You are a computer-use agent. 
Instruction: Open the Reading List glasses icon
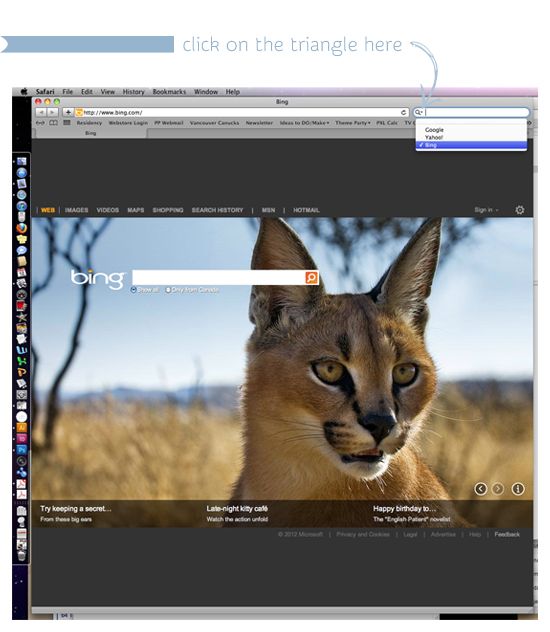point(40,123)
